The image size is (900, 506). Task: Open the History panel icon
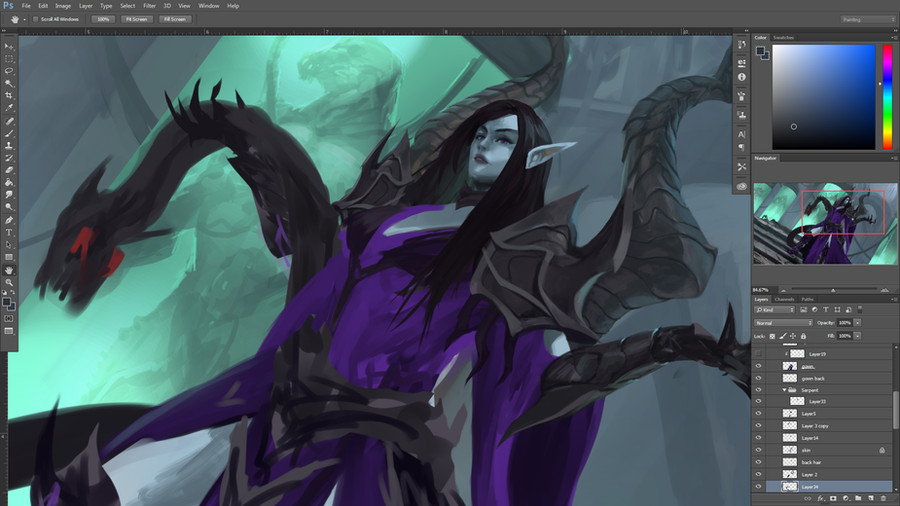(742, 45)
